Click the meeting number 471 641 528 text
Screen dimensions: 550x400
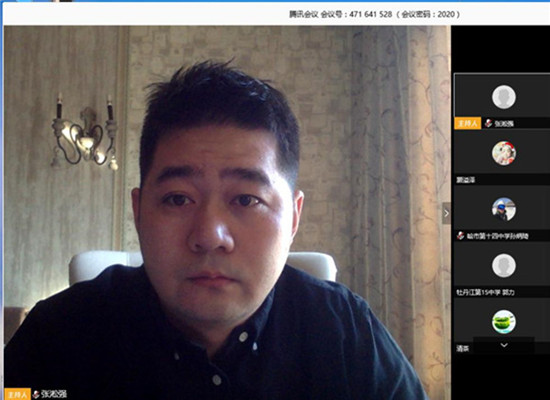[370, 14]
